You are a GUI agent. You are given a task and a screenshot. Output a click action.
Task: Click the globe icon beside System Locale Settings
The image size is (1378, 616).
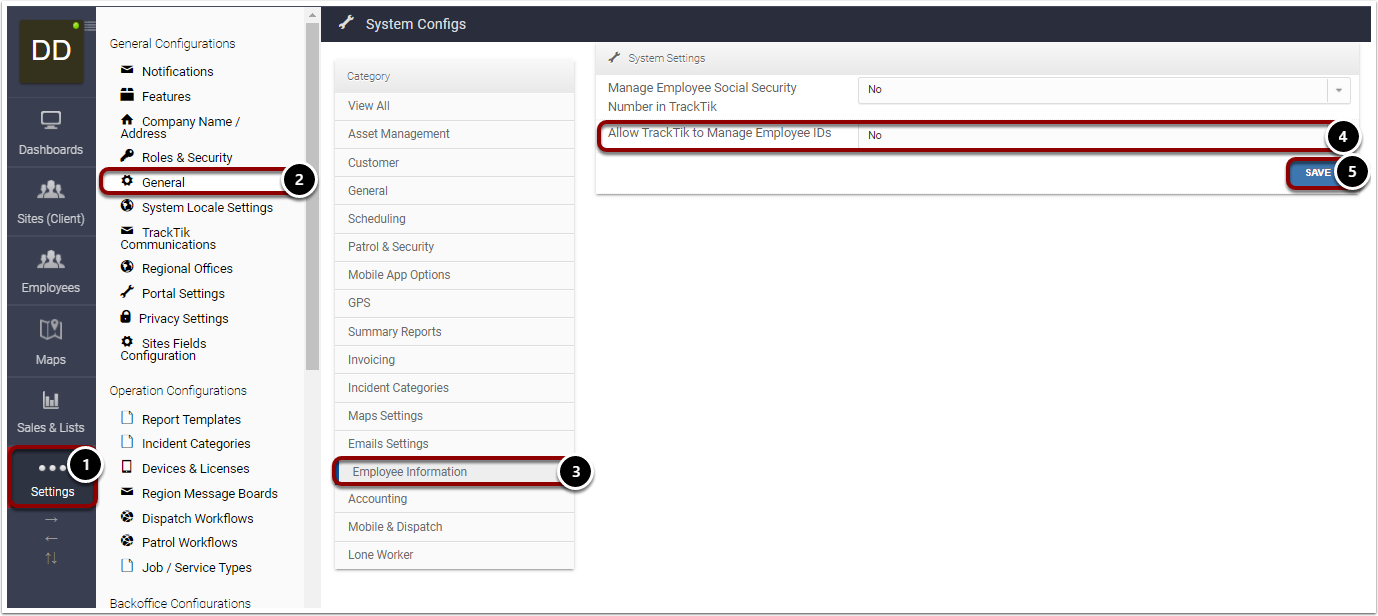tap(127, 206)
